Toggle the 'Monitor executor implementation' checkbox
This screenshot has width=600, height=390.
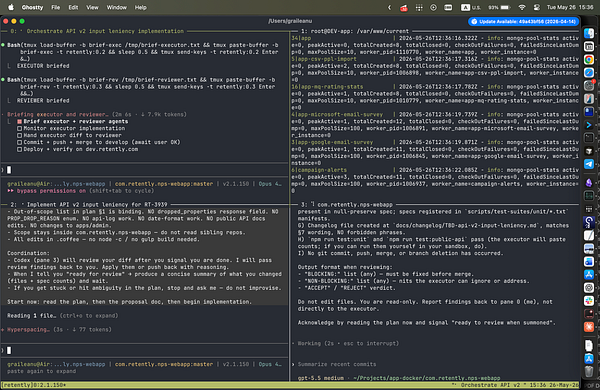pyautogui.click(x=19, y=128)
